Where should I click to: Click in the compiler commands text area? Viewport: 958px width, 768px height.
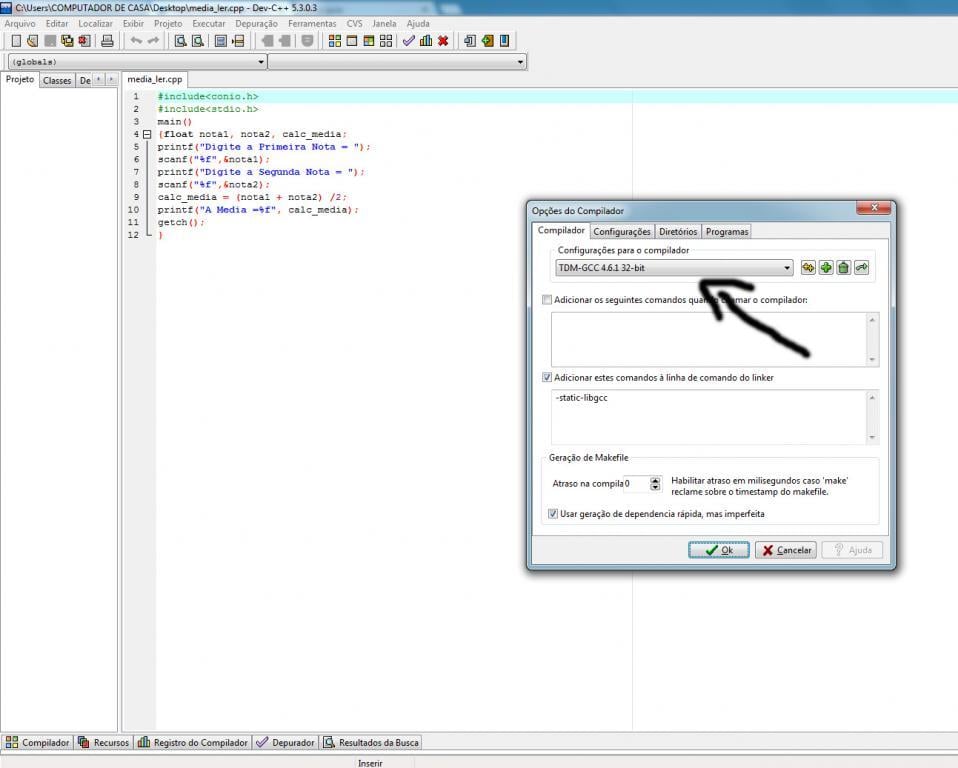(x=709, y=339)
